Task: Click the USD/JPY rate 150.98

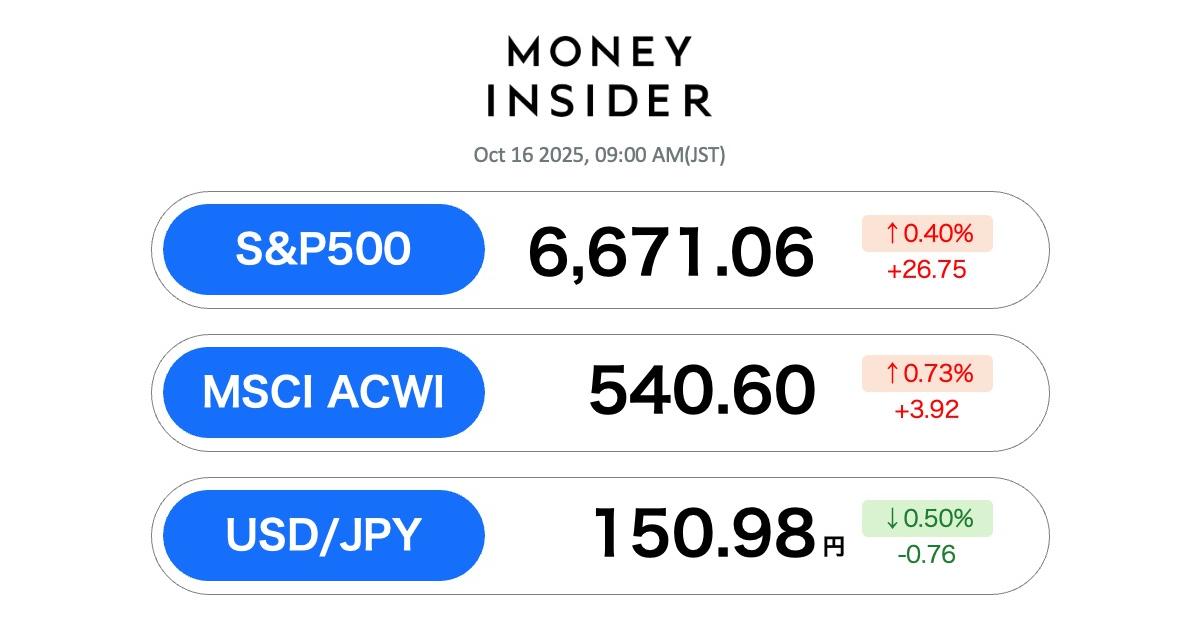Action: [x=705, y=534]
